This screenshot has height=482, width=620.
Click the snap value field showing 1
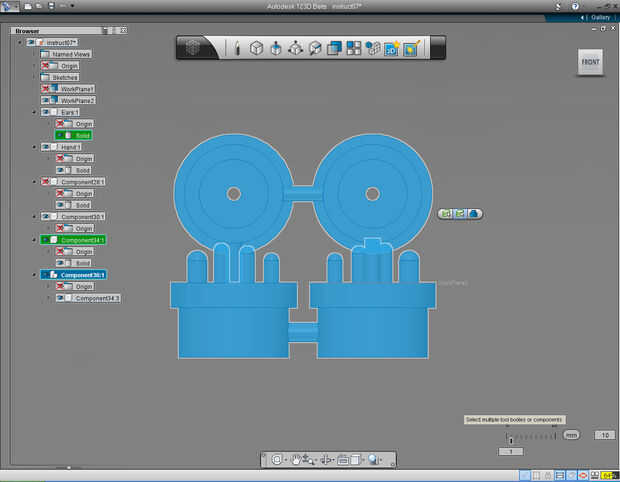510,451
